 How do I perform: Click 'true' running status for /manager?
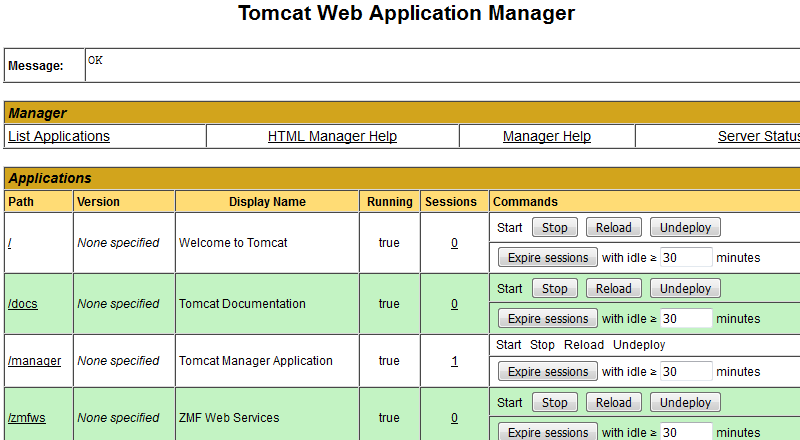[x=389, y=361]
